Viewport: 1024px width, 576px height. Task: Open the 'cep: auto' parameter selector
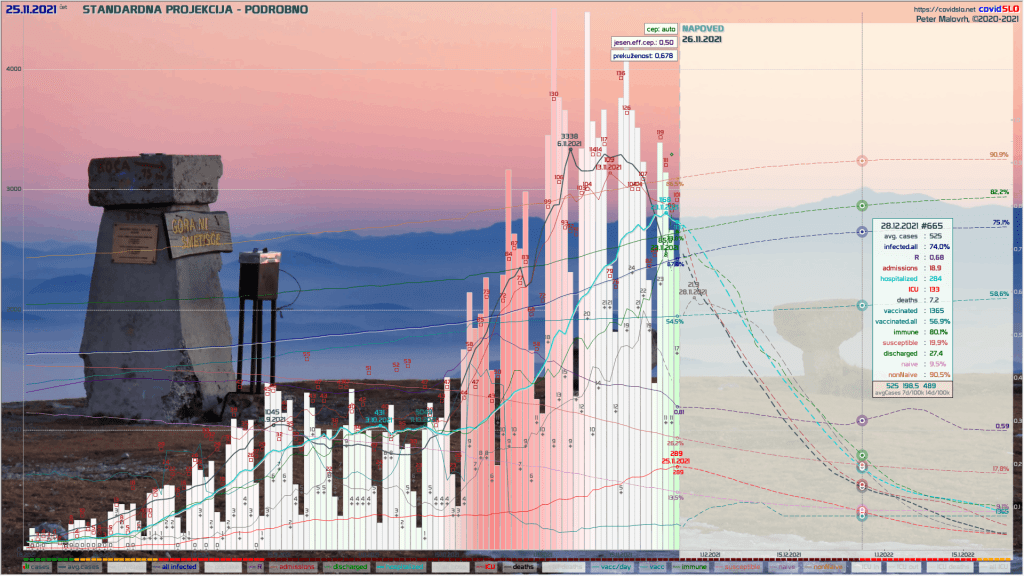(x=660, y=30)
